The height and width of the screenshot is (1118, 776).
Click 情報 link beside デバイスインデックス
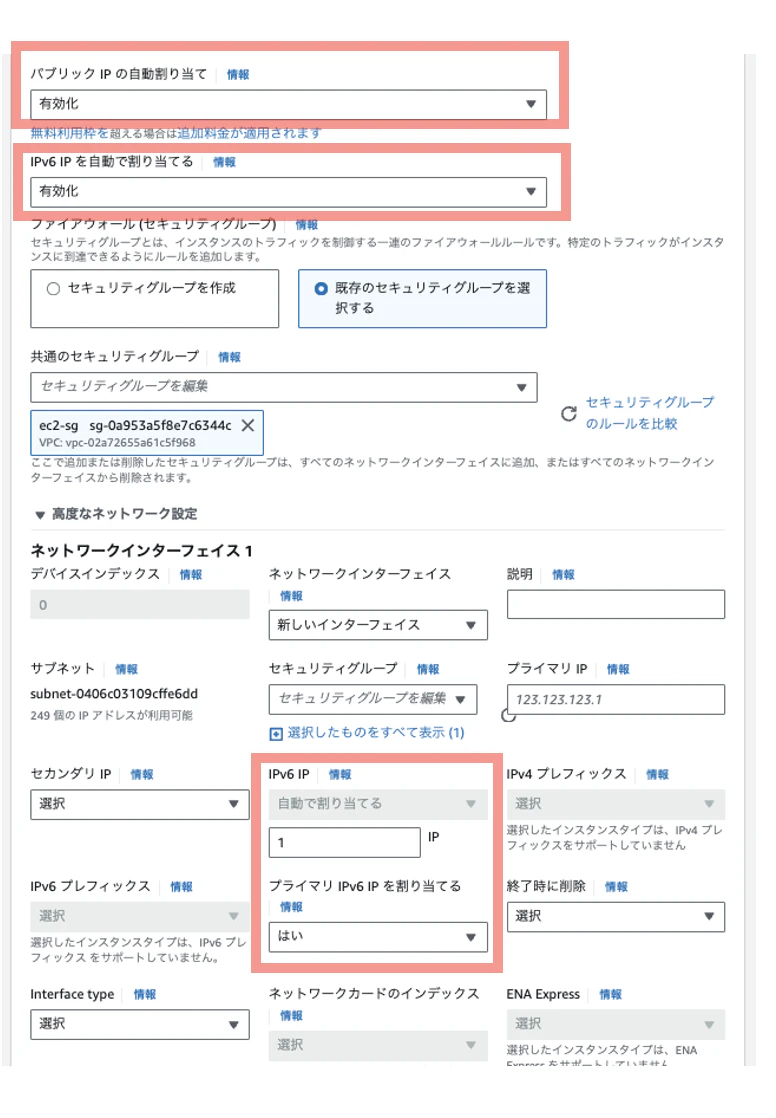[191, 575]
